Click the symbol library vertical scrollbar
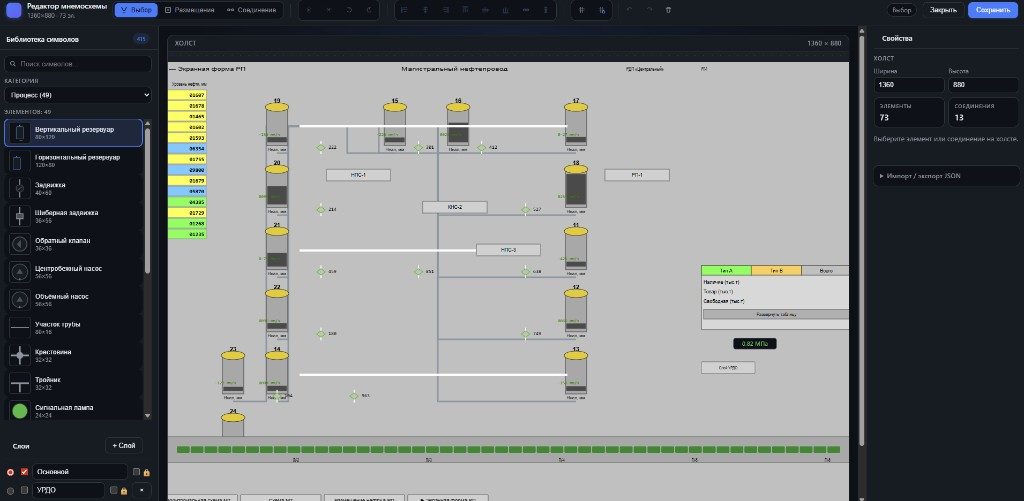The image size is (1024, 501). click(x=147, y=199)
